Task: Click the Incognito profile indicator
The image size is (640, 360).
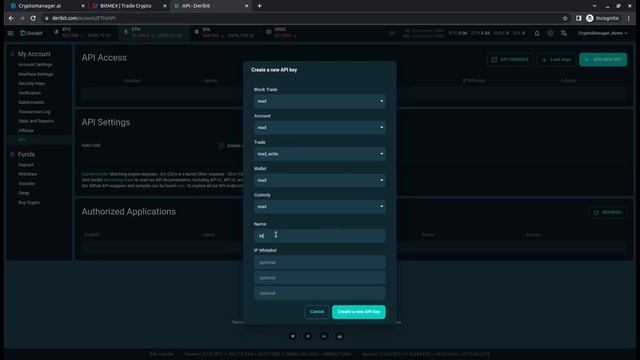Action: click(x=603, y=18)
